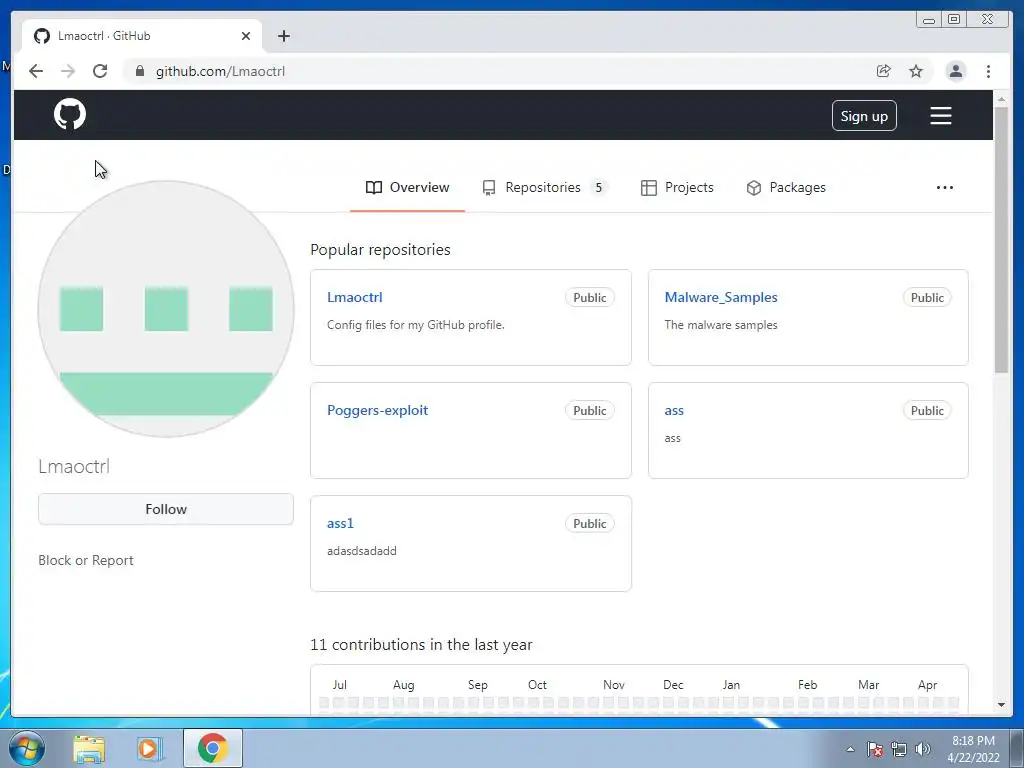Click the Chrome taskbar icon
The width and height of the screenshot is (1024, 768).
tap(212, 748)
